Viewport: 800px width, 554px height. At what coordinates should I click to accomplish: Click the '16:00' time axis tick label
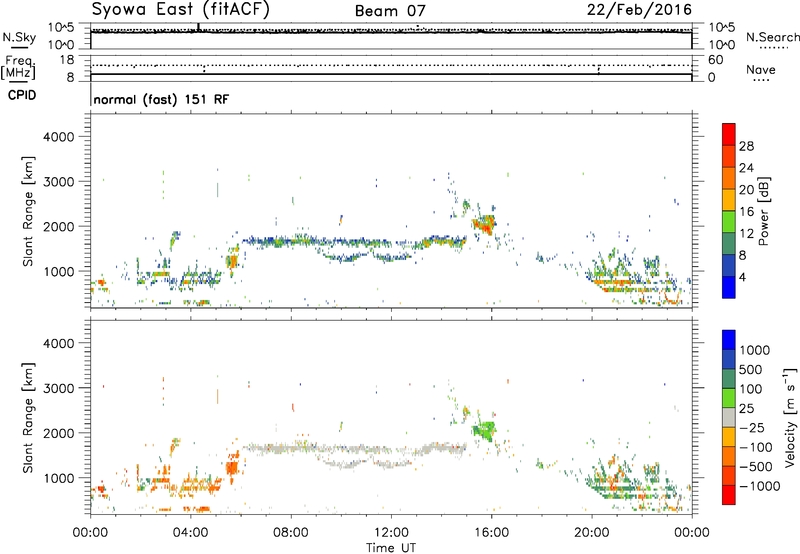(x=491, y=533)
